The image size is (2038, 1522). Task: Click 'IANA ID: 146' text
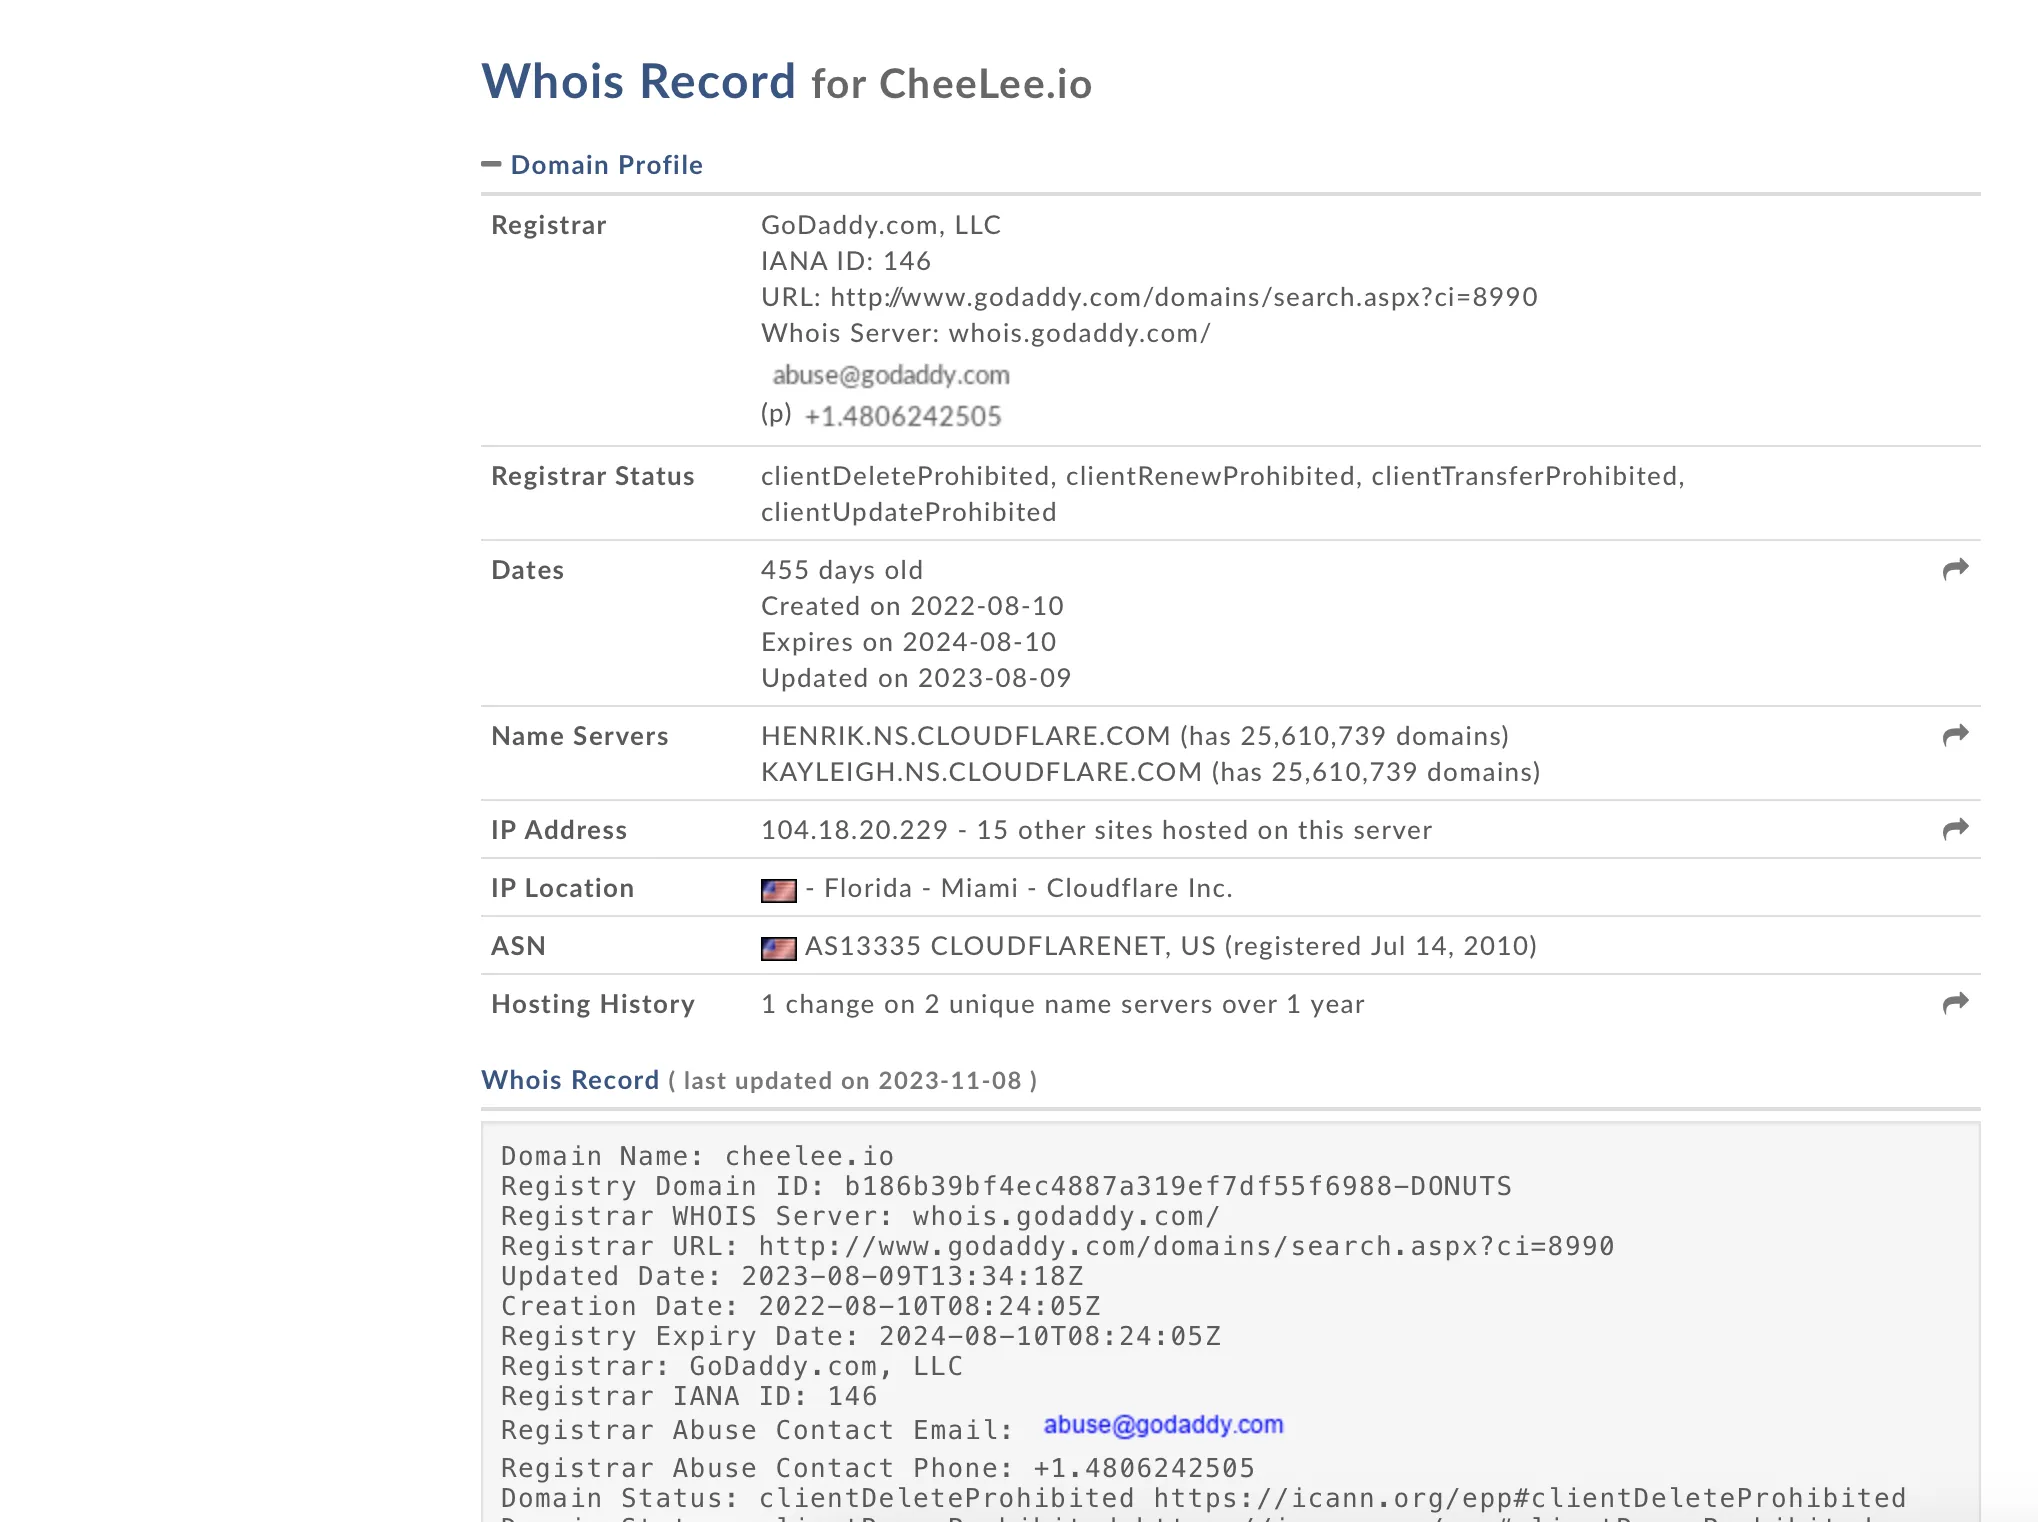[846, 261]
